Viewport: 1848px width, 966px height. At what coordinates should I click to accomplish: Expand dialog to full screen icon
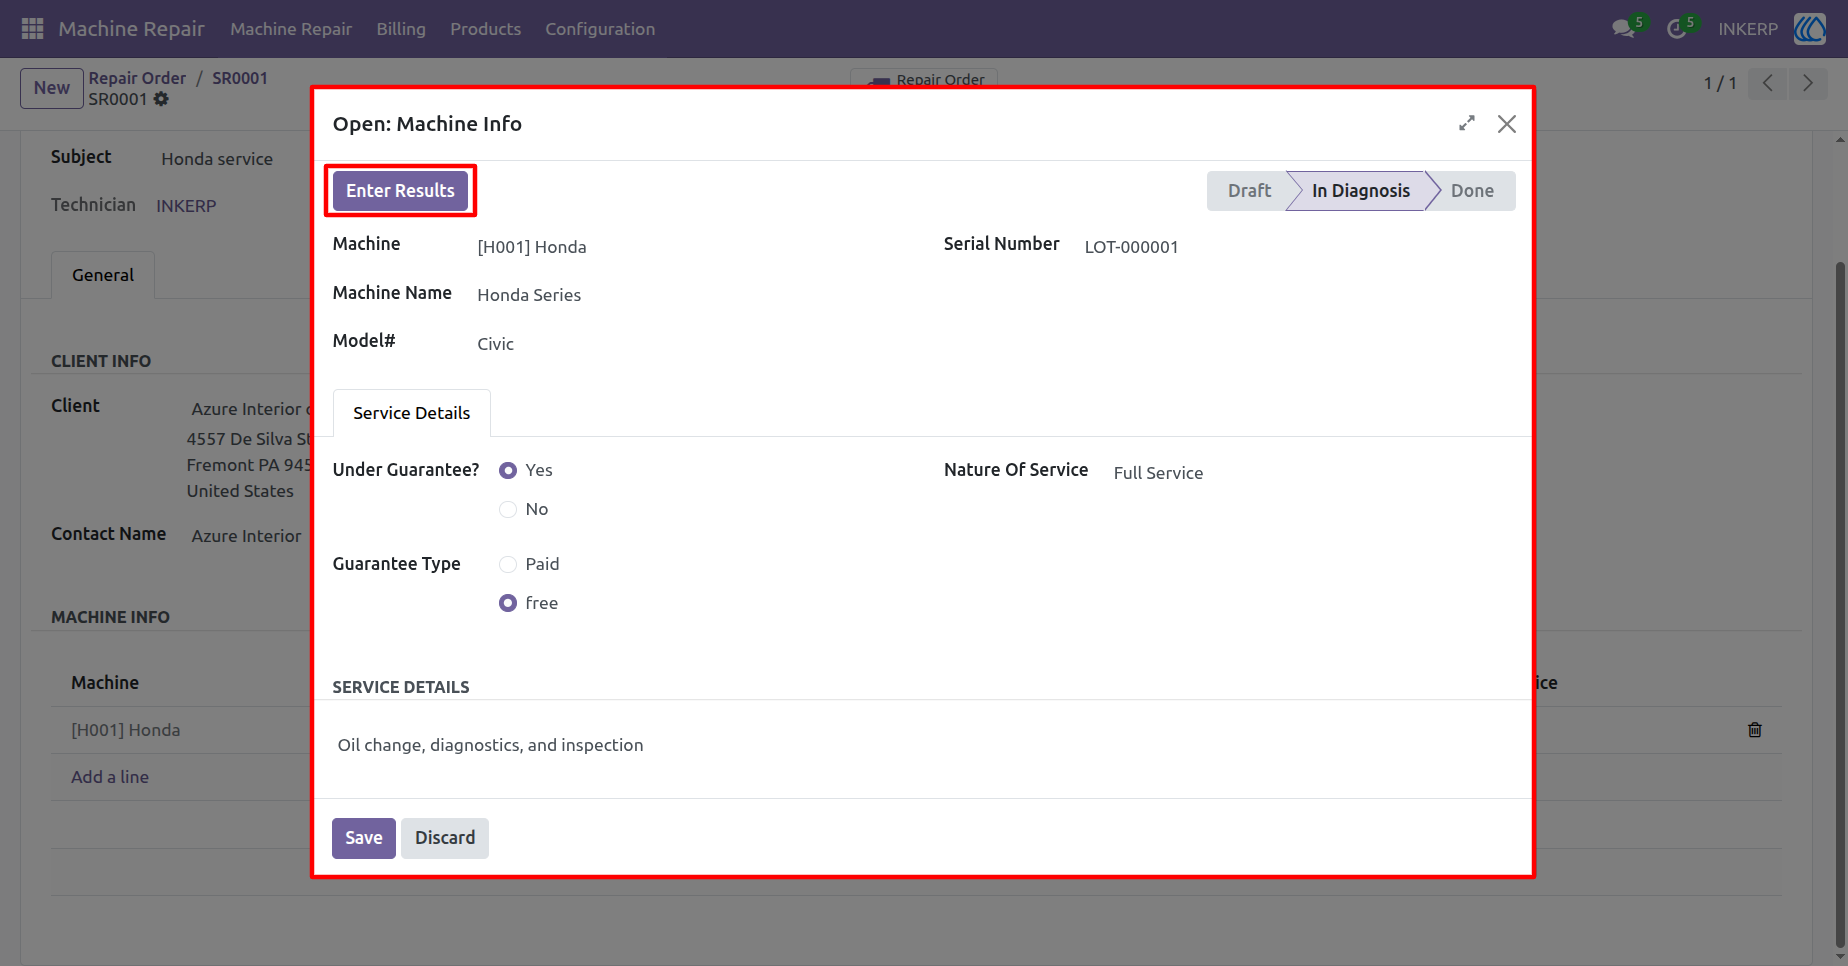[x=1467, y=123]
